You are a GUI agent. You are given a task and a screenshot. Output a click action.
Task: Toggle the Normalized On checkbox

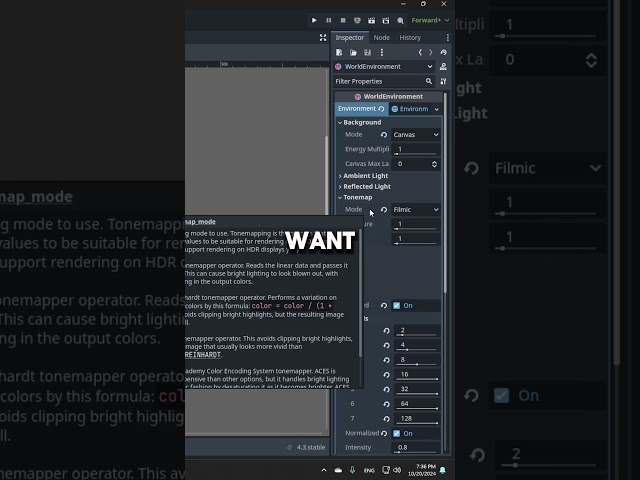(x=396, y=433)
